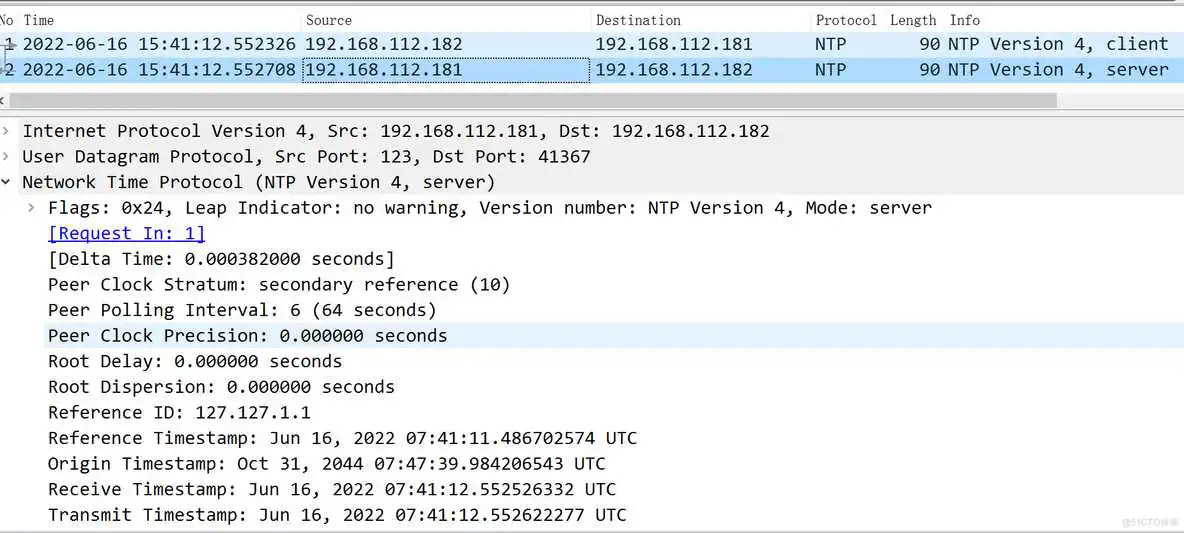The height and width of the screenshot is (533, 1184).
Task: Sort by the Length column header
Action: click(x=913, y=20)
